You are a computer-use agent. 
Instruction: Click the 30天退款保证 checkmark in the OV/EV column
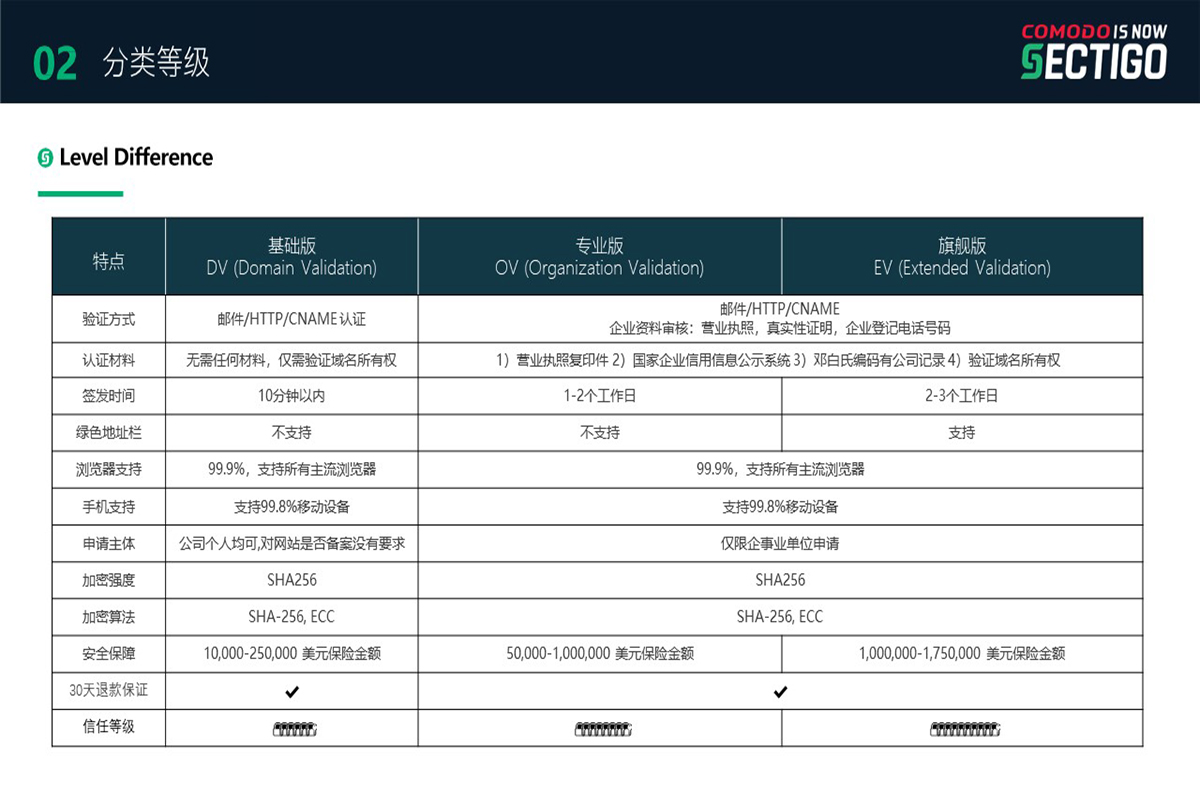click(780, 691)
